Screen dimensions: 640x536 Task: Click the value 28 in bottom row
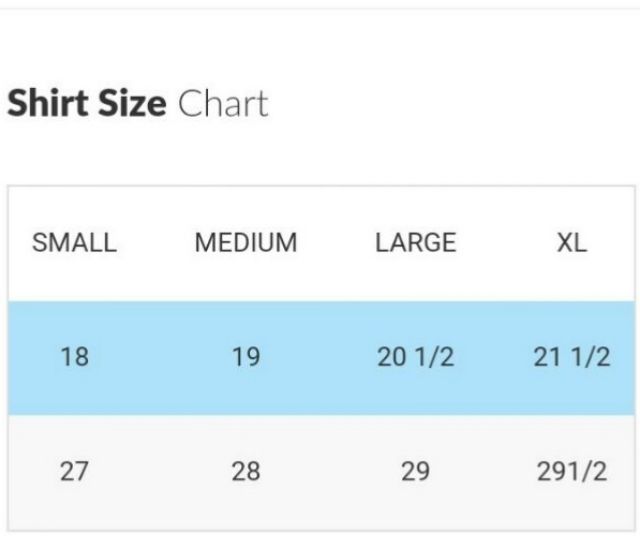tap(246, 471)
